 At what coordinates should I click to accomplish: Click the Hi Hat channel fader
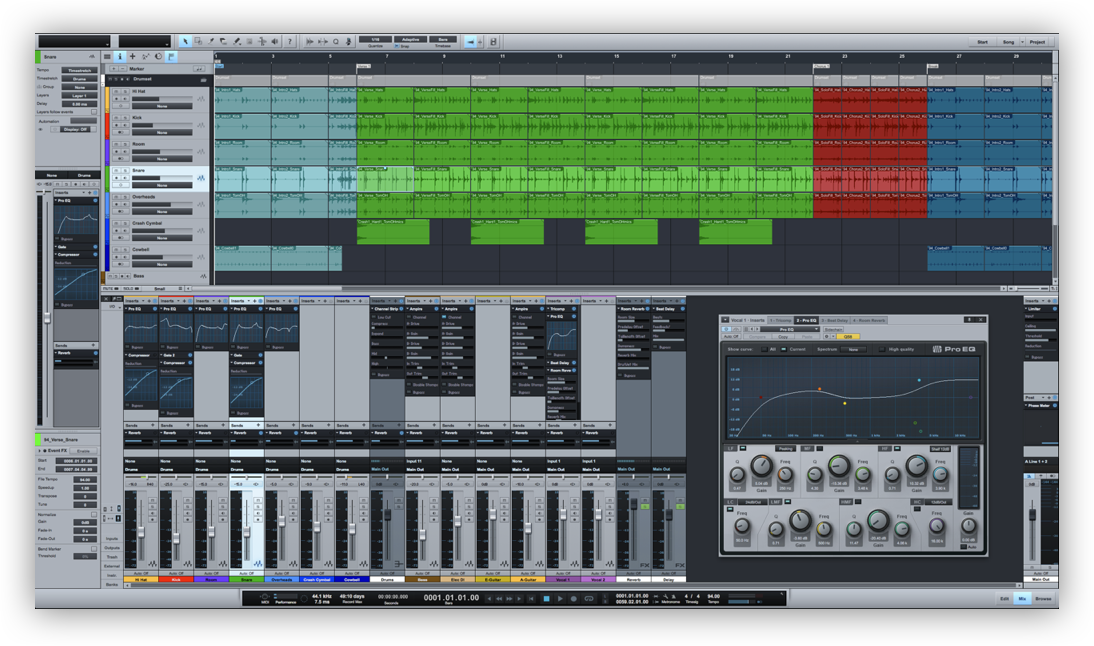click(x=141, y=532)
